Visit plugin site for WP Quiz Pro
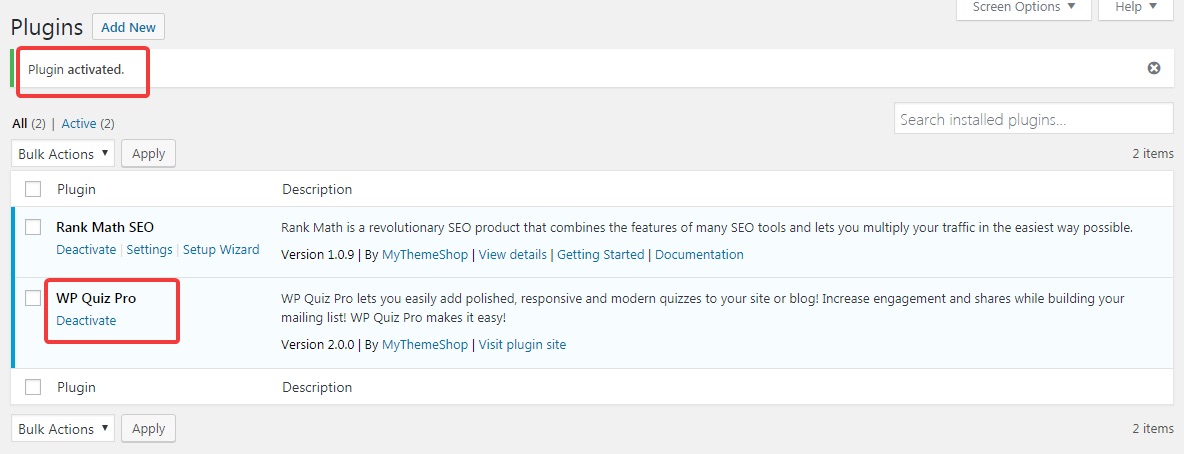Viewport: 1184px width, 454px height. (522, 345)
